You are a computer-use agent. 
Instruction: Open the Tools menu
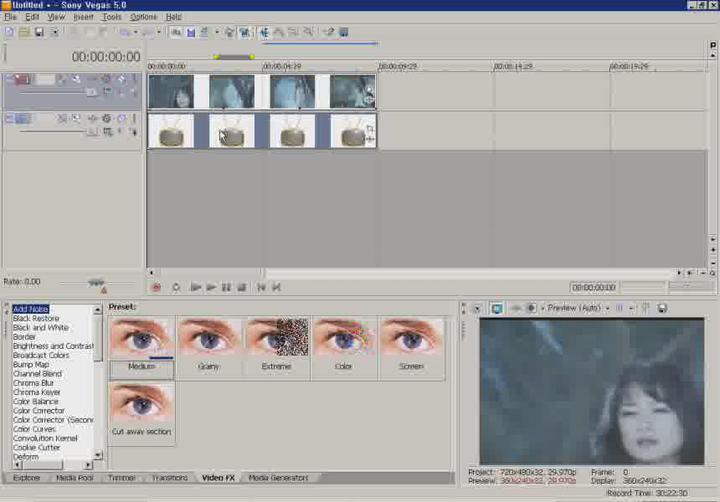pos(112,17)
